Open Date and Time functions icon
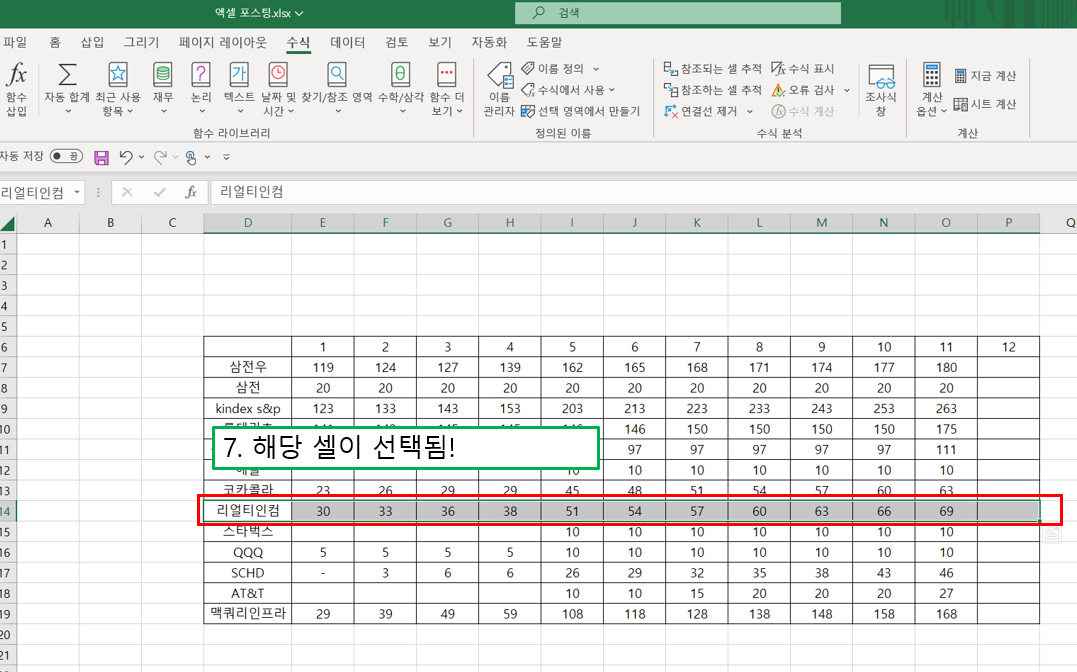1077x672 pixels. 277,74
